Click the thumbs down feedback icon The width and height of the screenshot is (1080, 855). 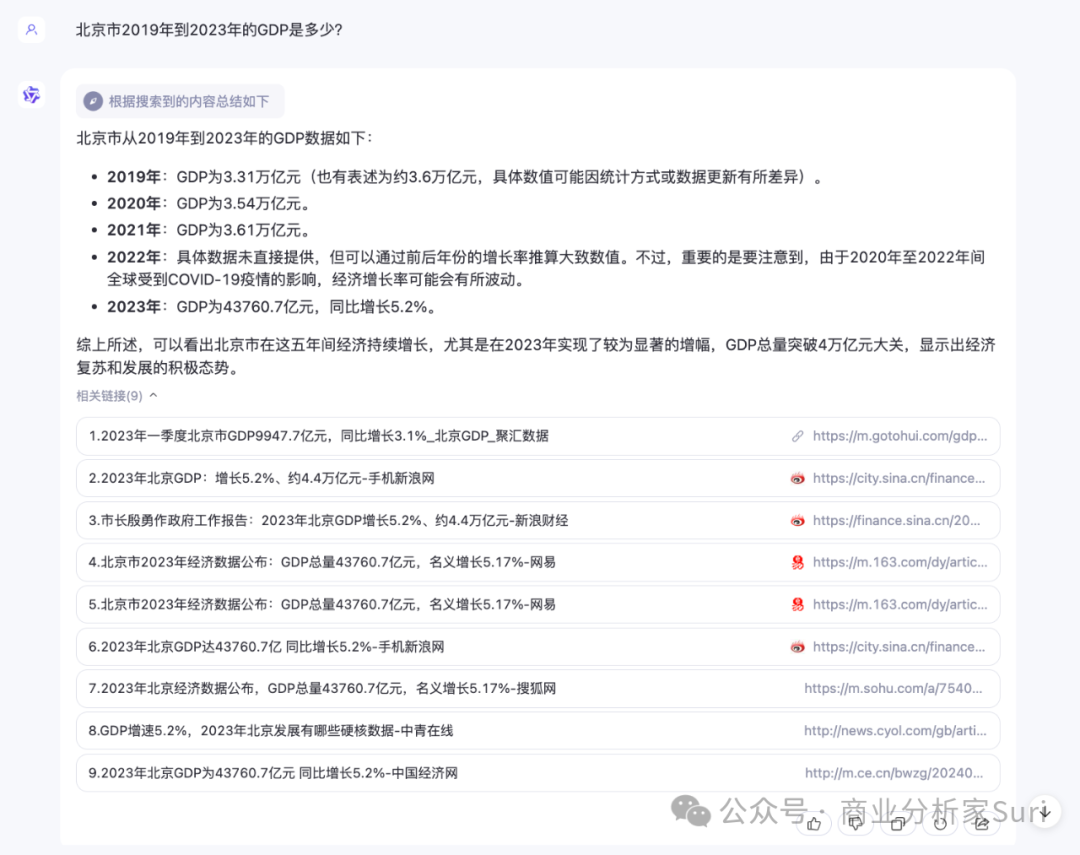tap(855, 823)
